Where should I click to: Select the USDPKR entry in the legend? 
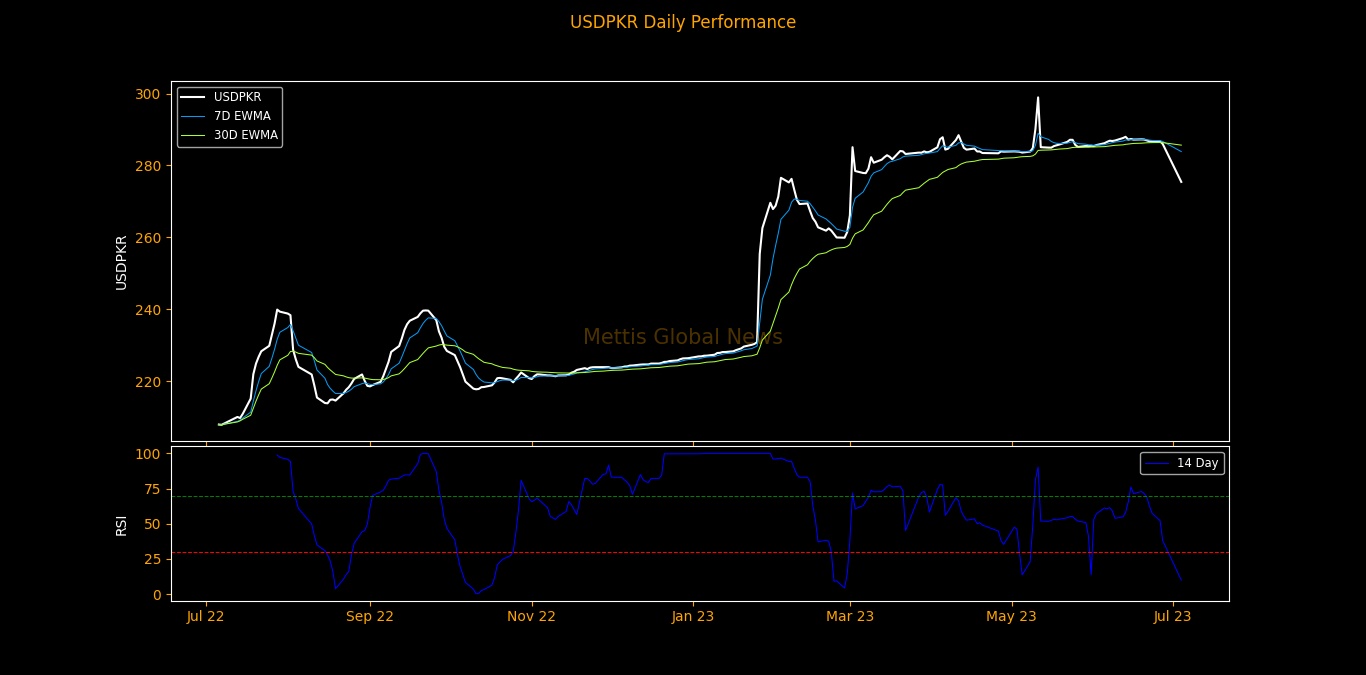tap(237, 97)
